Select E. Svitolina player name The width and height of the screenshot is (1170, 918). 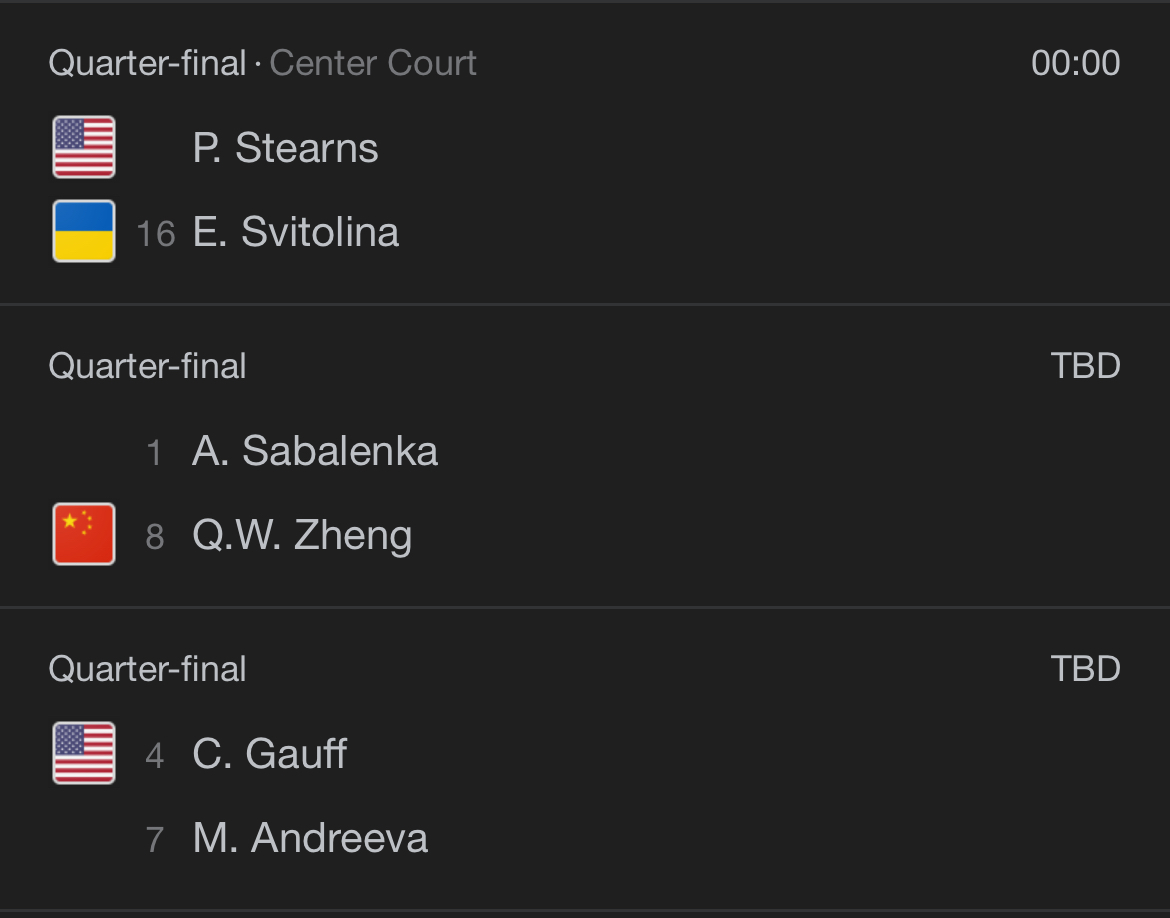pyautogui.click(x=295, y=233)
